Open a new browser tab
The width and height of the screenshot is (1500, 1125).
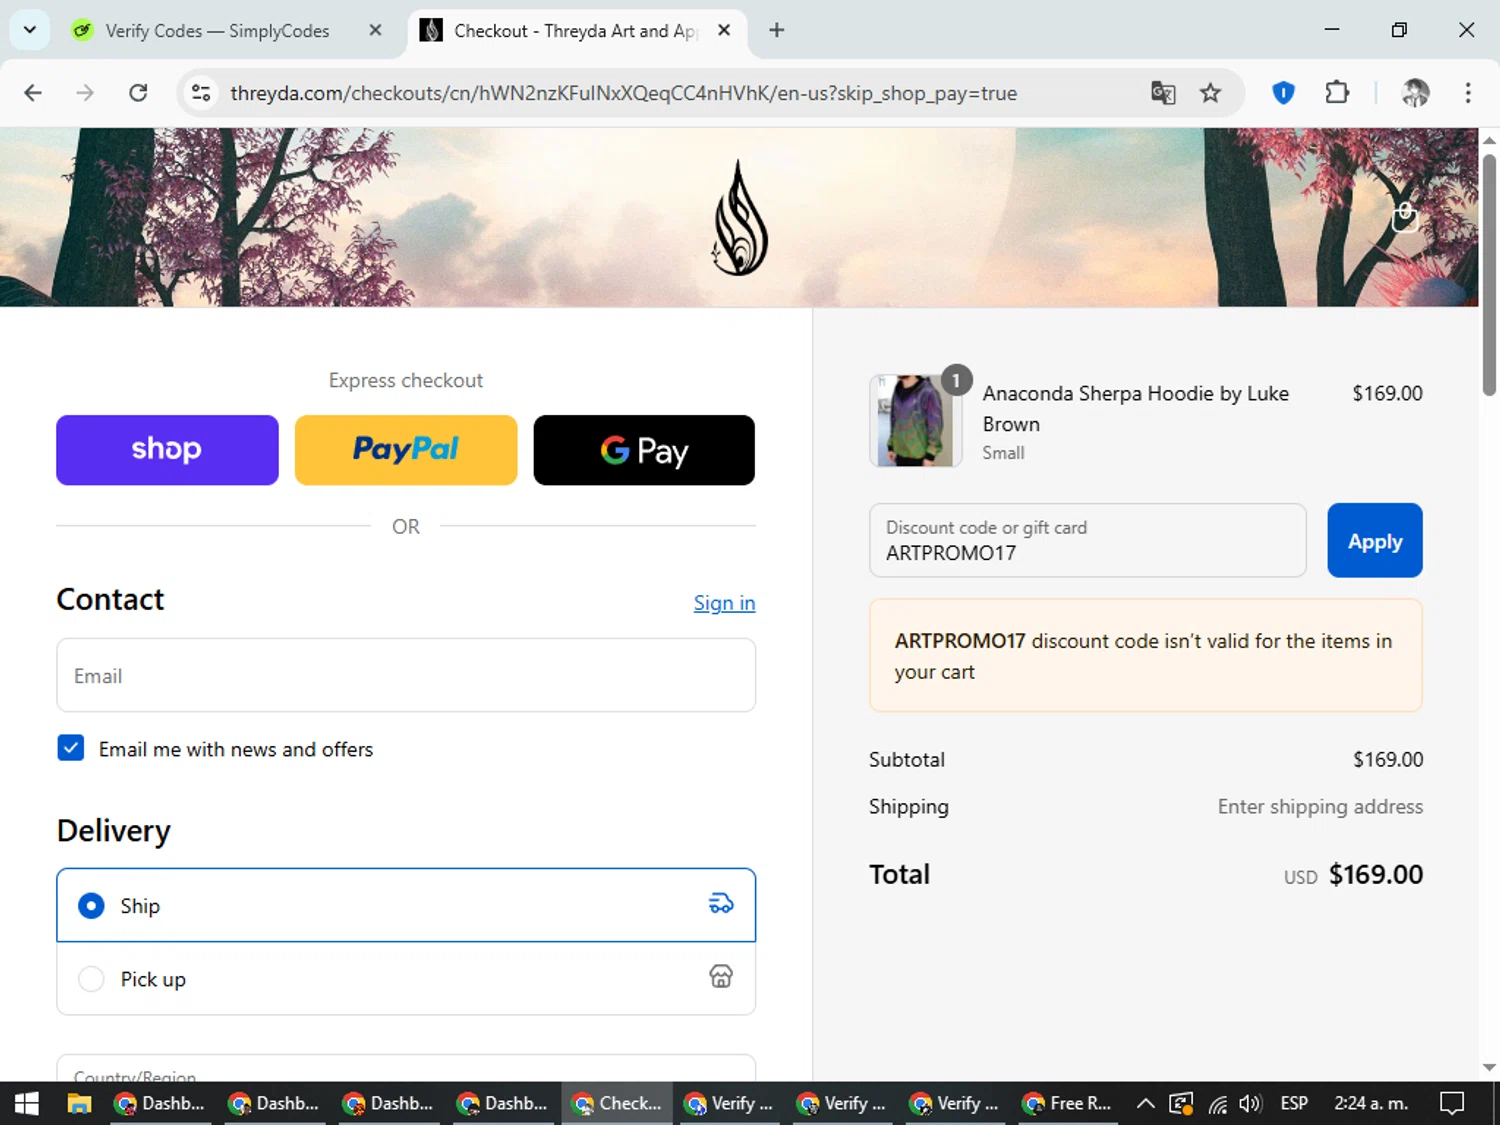(x=777, y=30)
